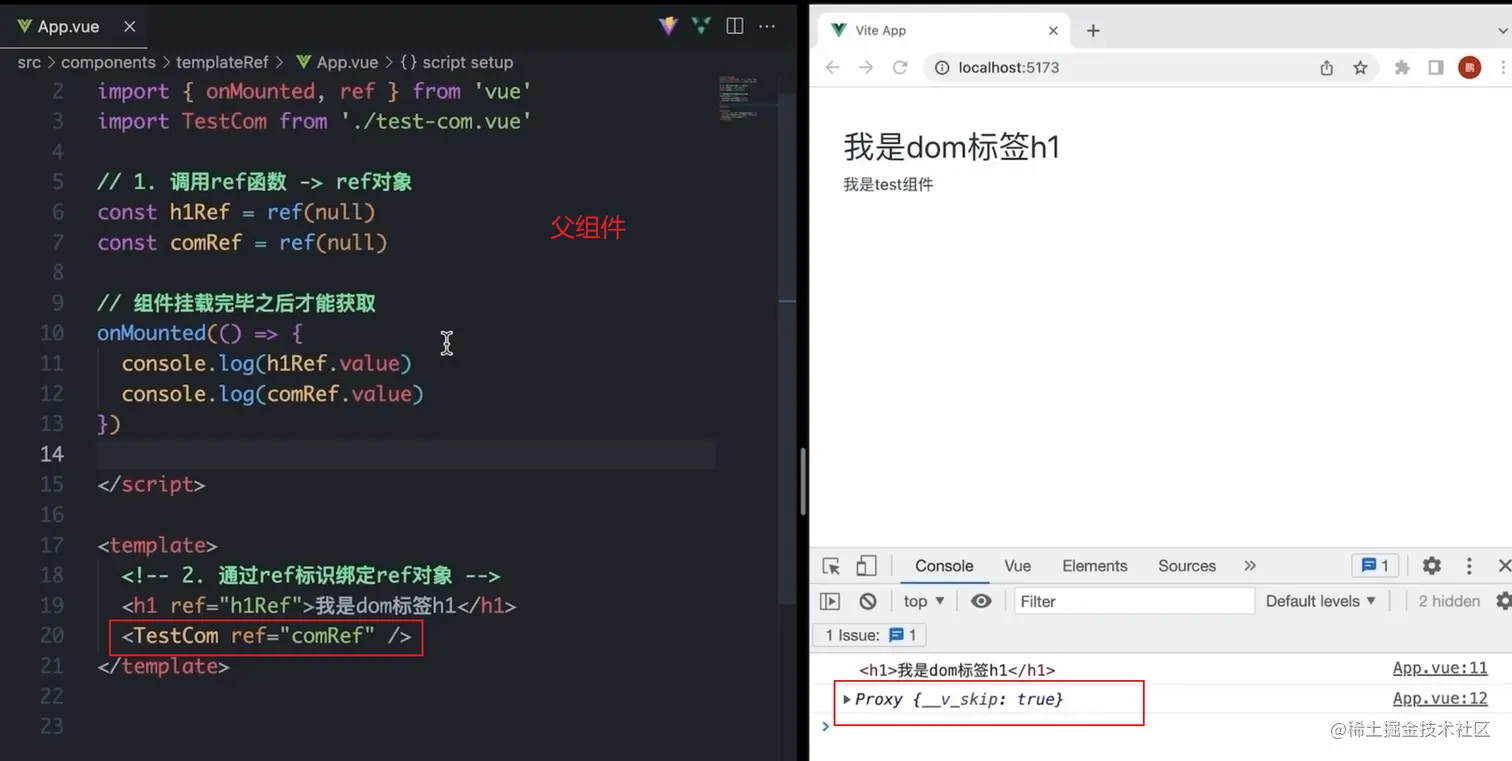Click 'src' in the breadcrumb path
Image resolution: width=1512 pixels, height=761 pixels.
(x=29, y=62)
